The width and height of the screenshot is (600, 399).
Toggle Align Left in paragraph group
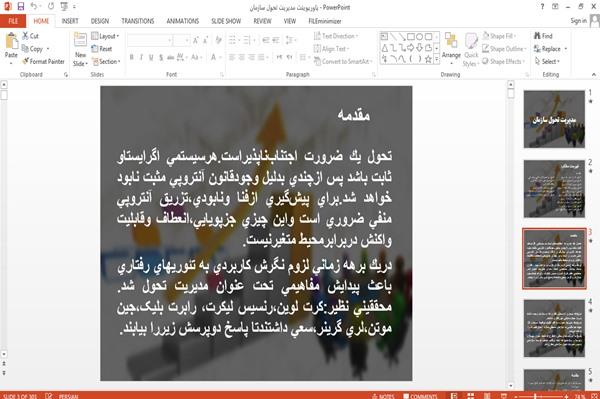(x=232, y=57)
